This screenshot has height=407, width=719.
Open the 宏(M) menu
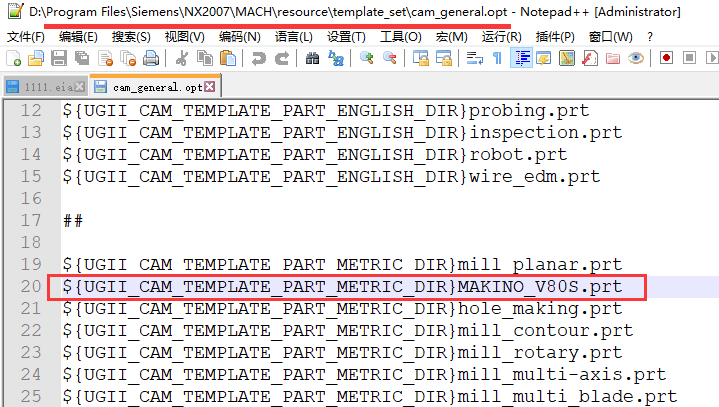[x=452, y=37]
